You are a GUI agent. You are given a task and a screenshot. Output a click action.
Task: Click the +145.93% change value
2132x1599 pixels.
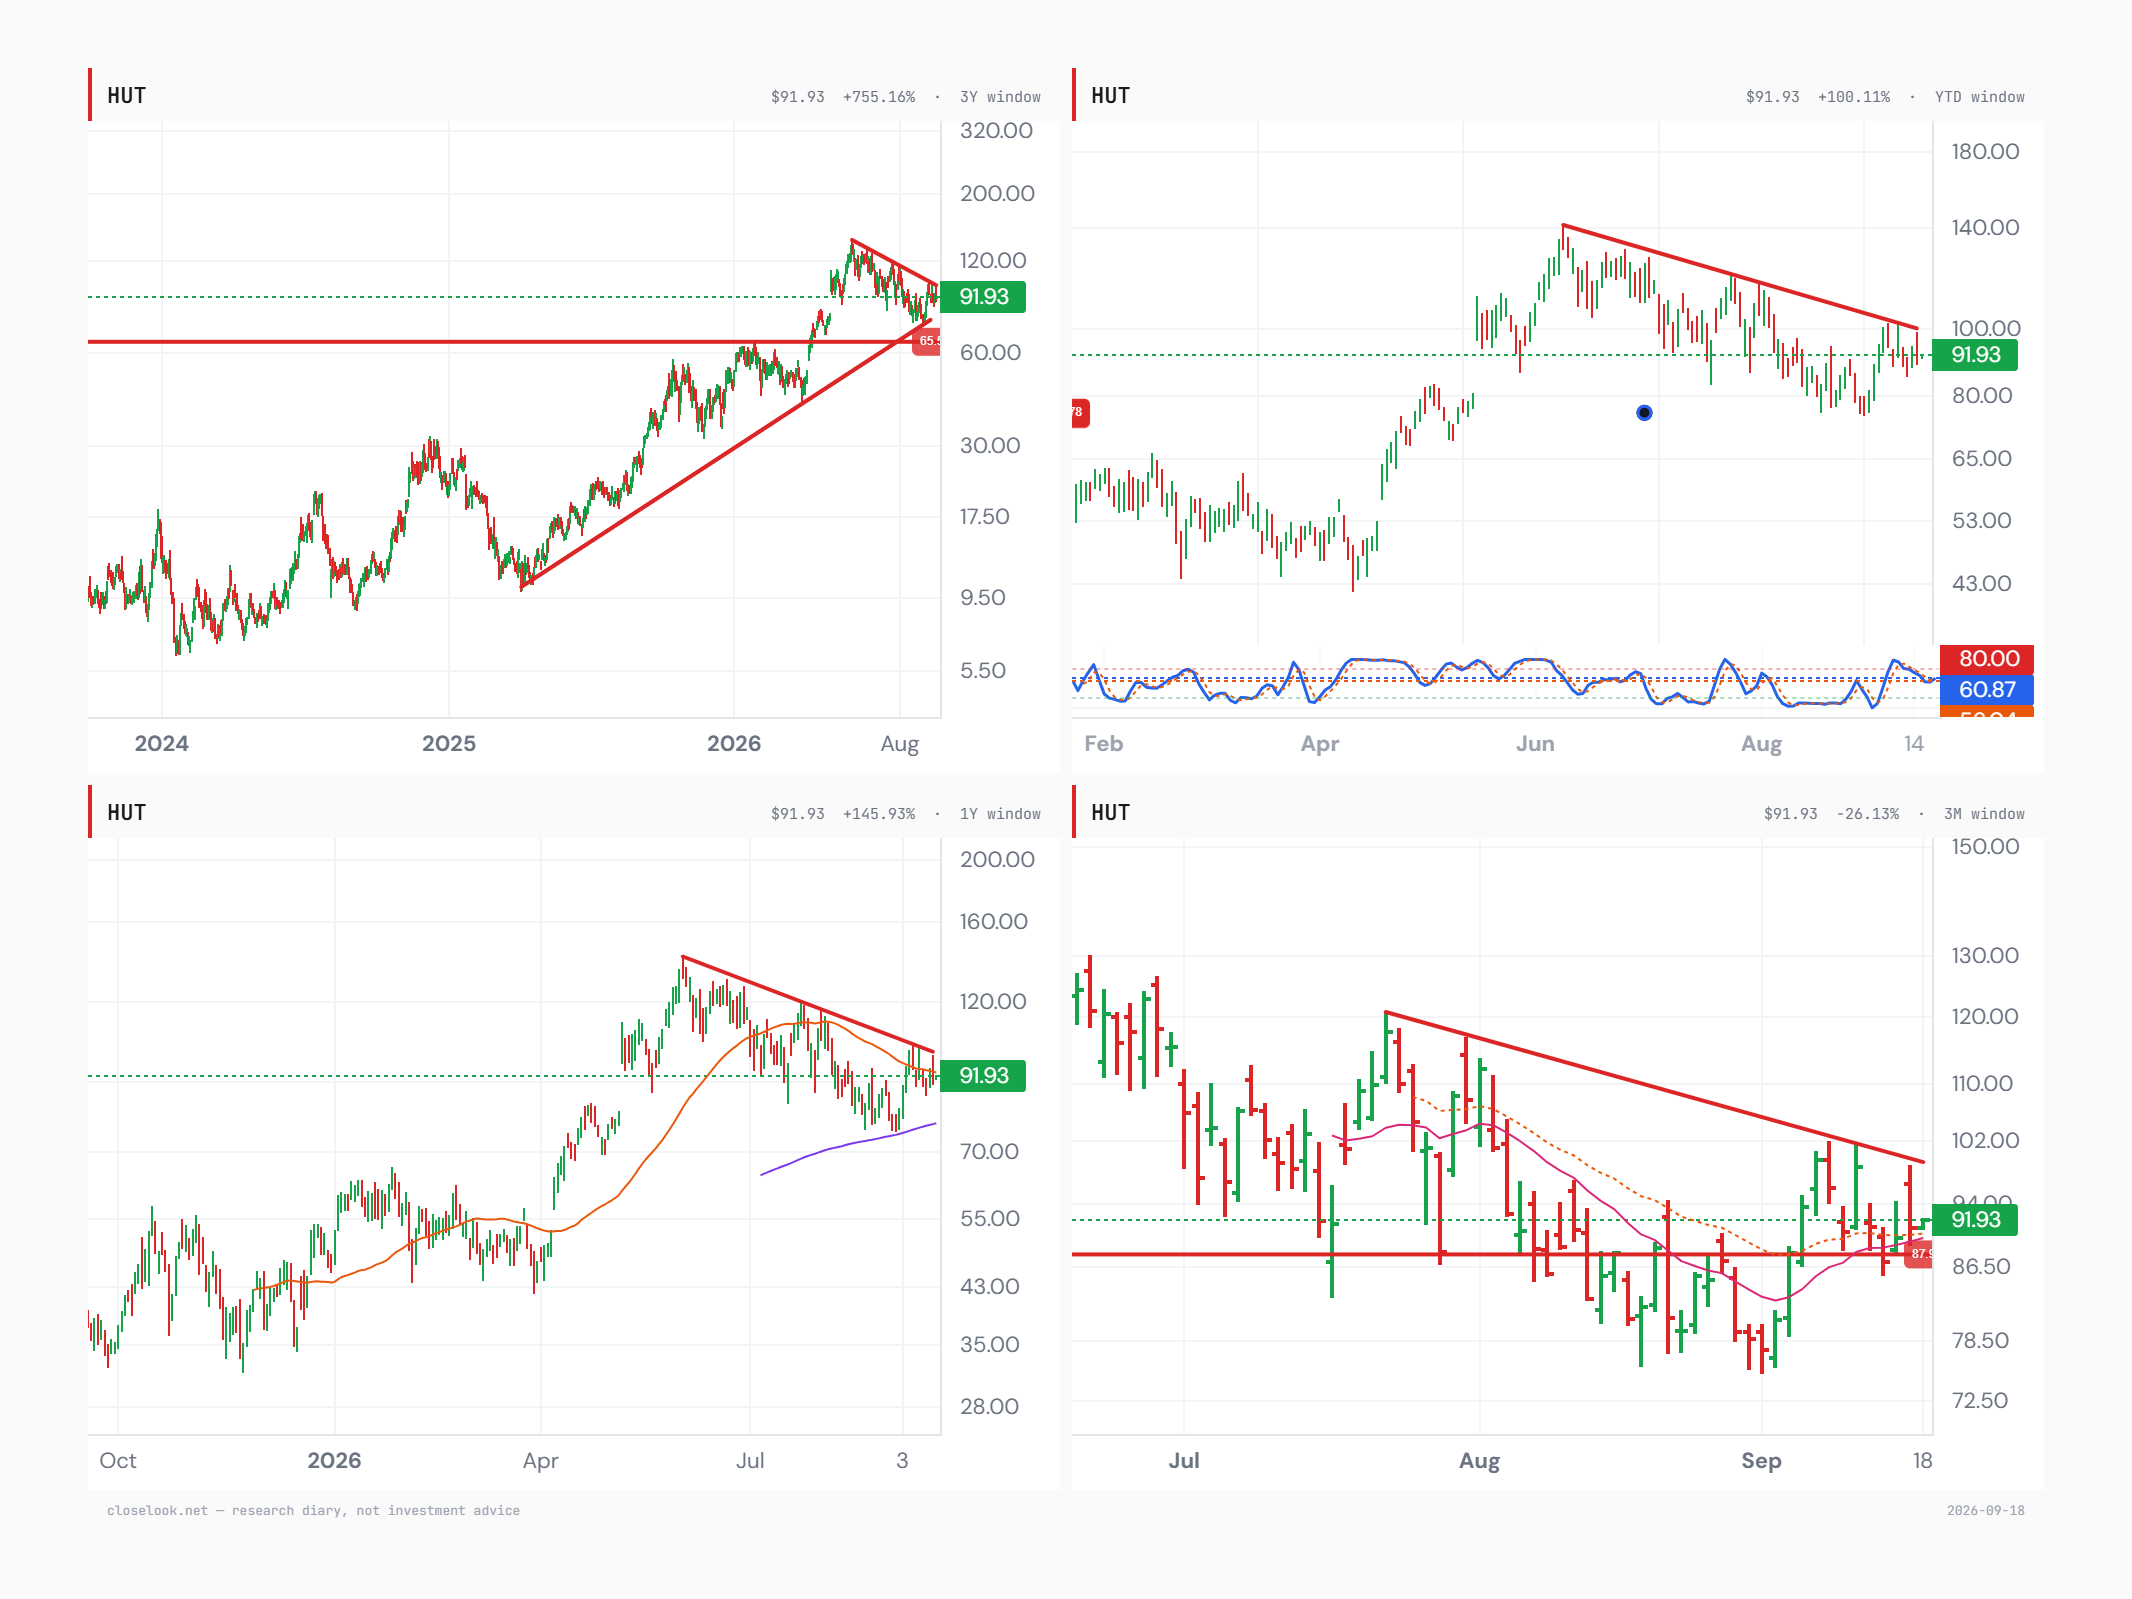879,814
